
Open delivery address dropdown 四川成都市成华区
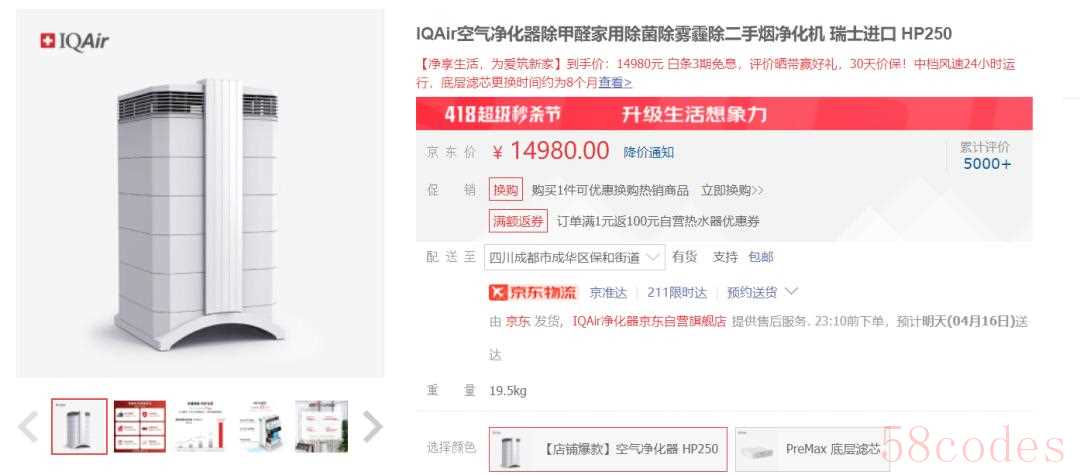574,257
